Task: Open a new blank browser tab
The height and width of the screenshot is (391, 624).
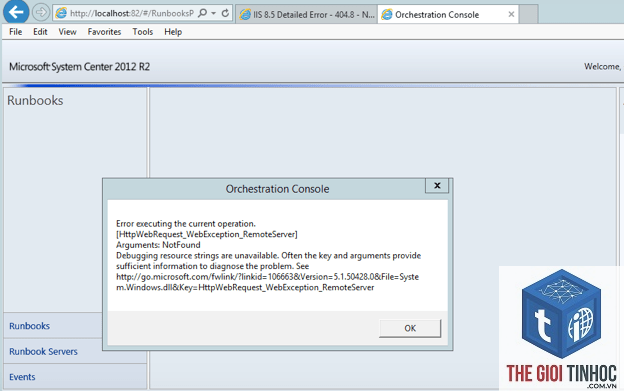Action: pos(528,15)
